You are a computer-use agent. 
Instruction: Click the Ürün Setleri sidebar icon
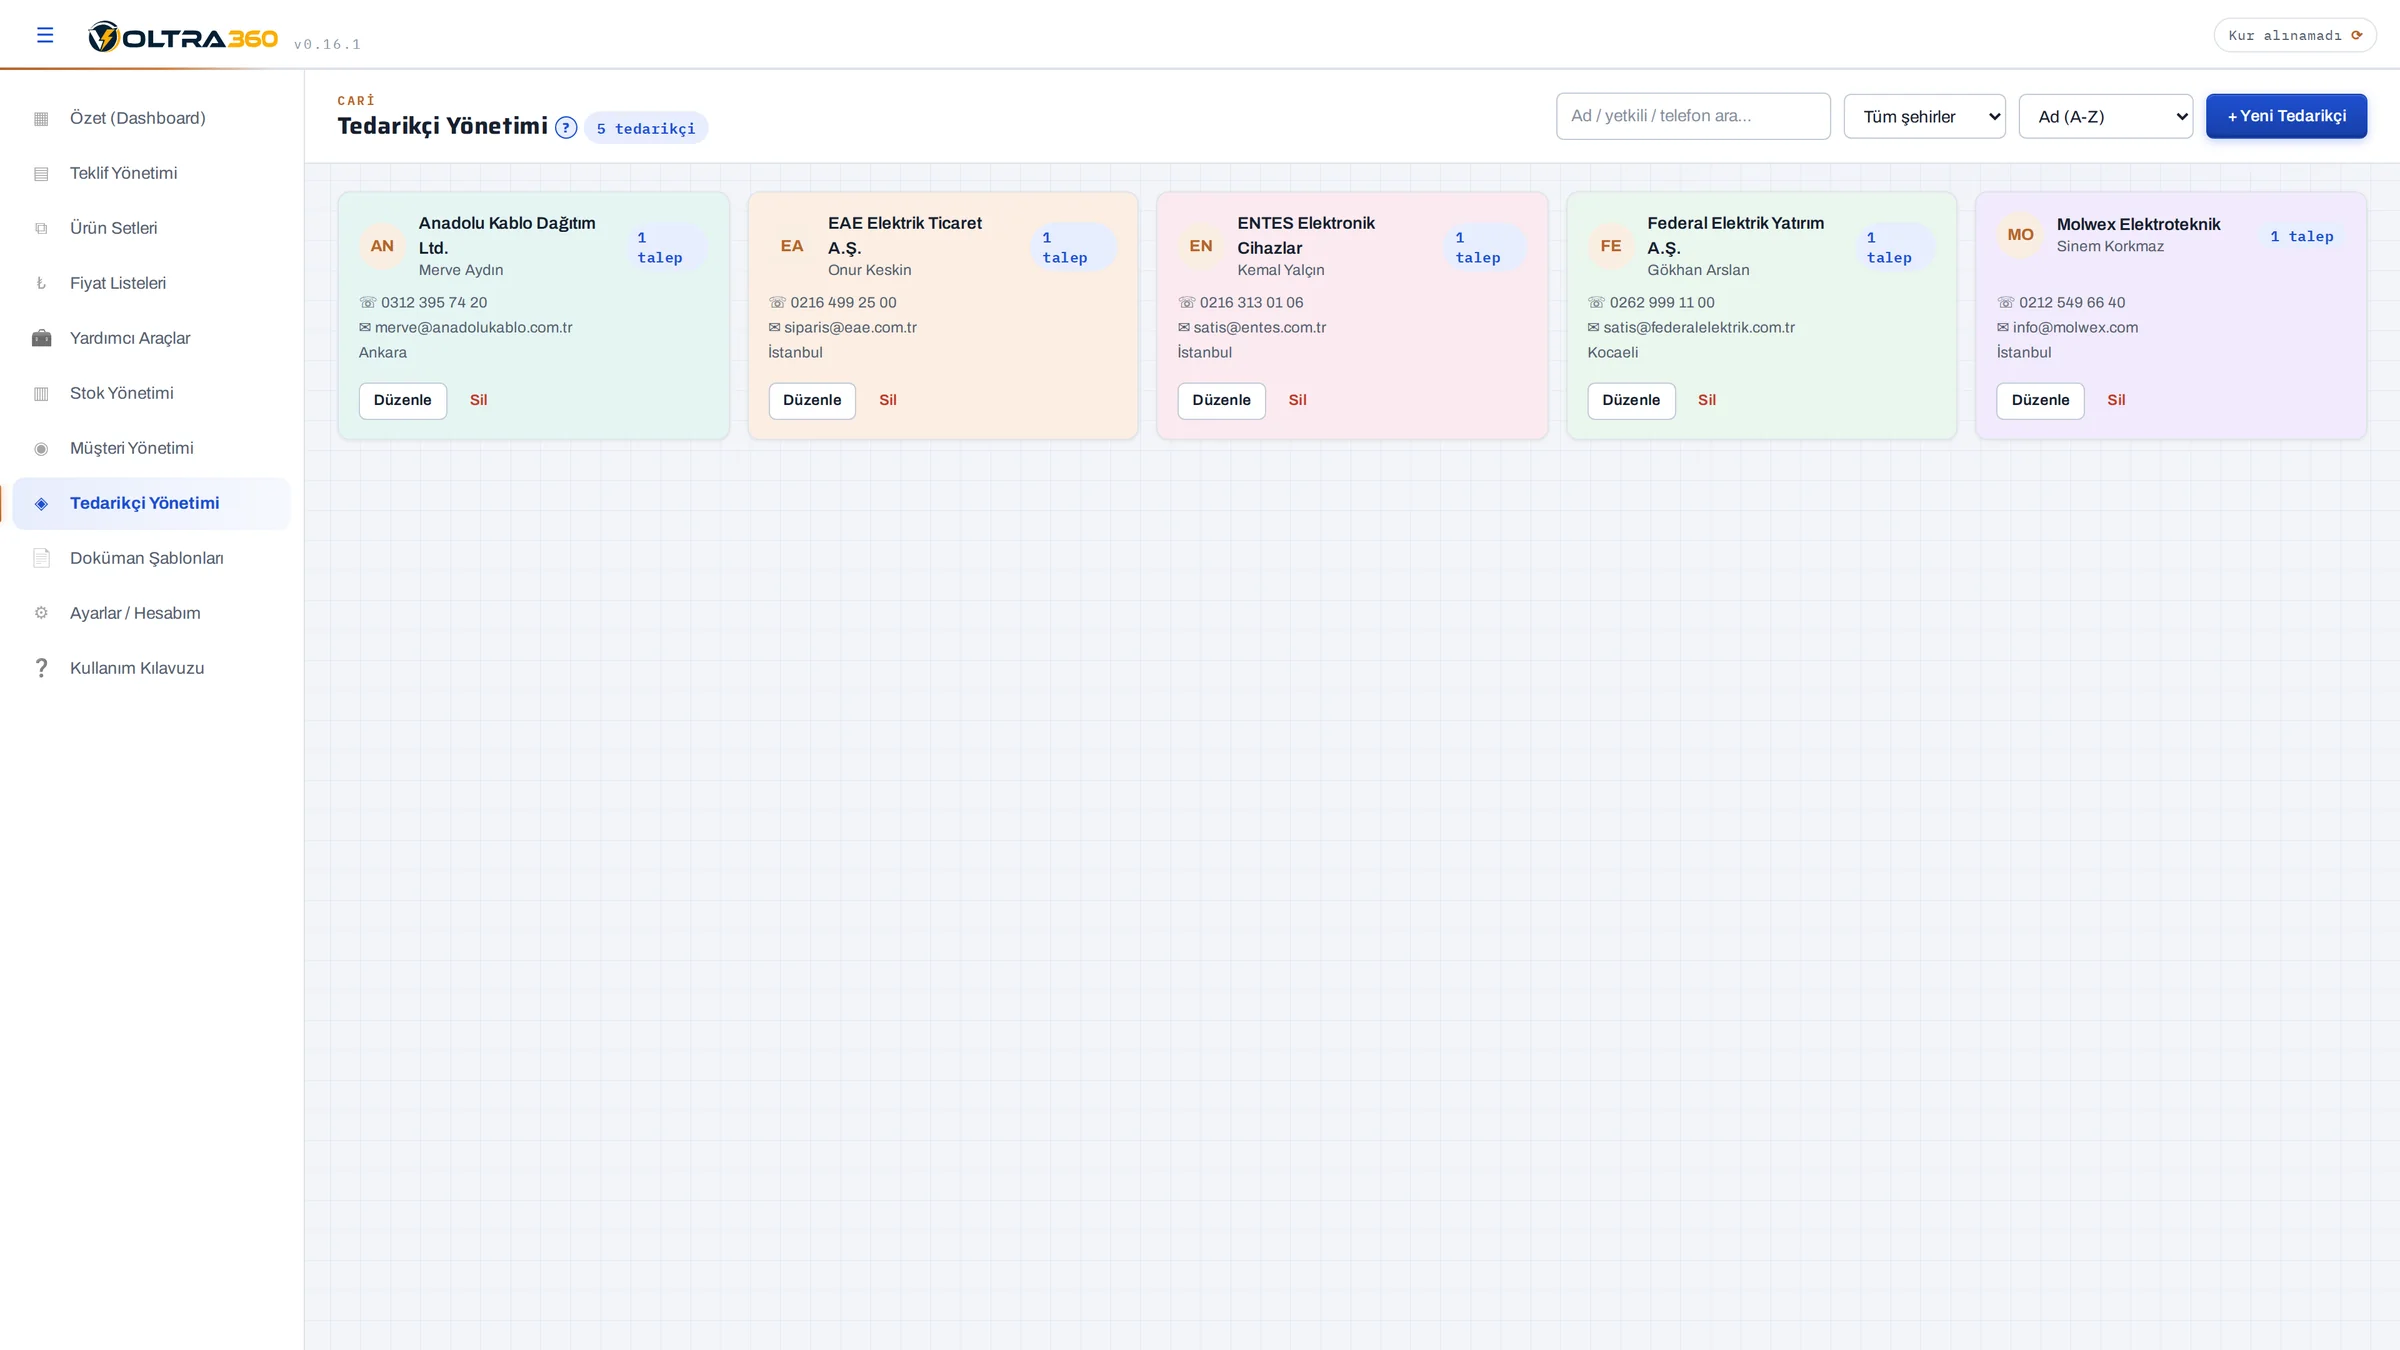tap(41, 229)
